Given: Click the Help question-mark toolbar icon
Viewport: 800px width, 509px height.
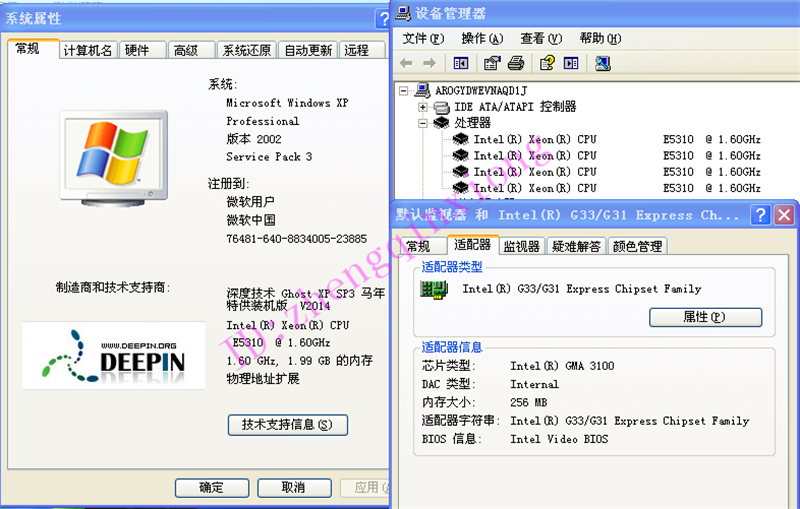Looking at the screenshot, I should (547, 63).
